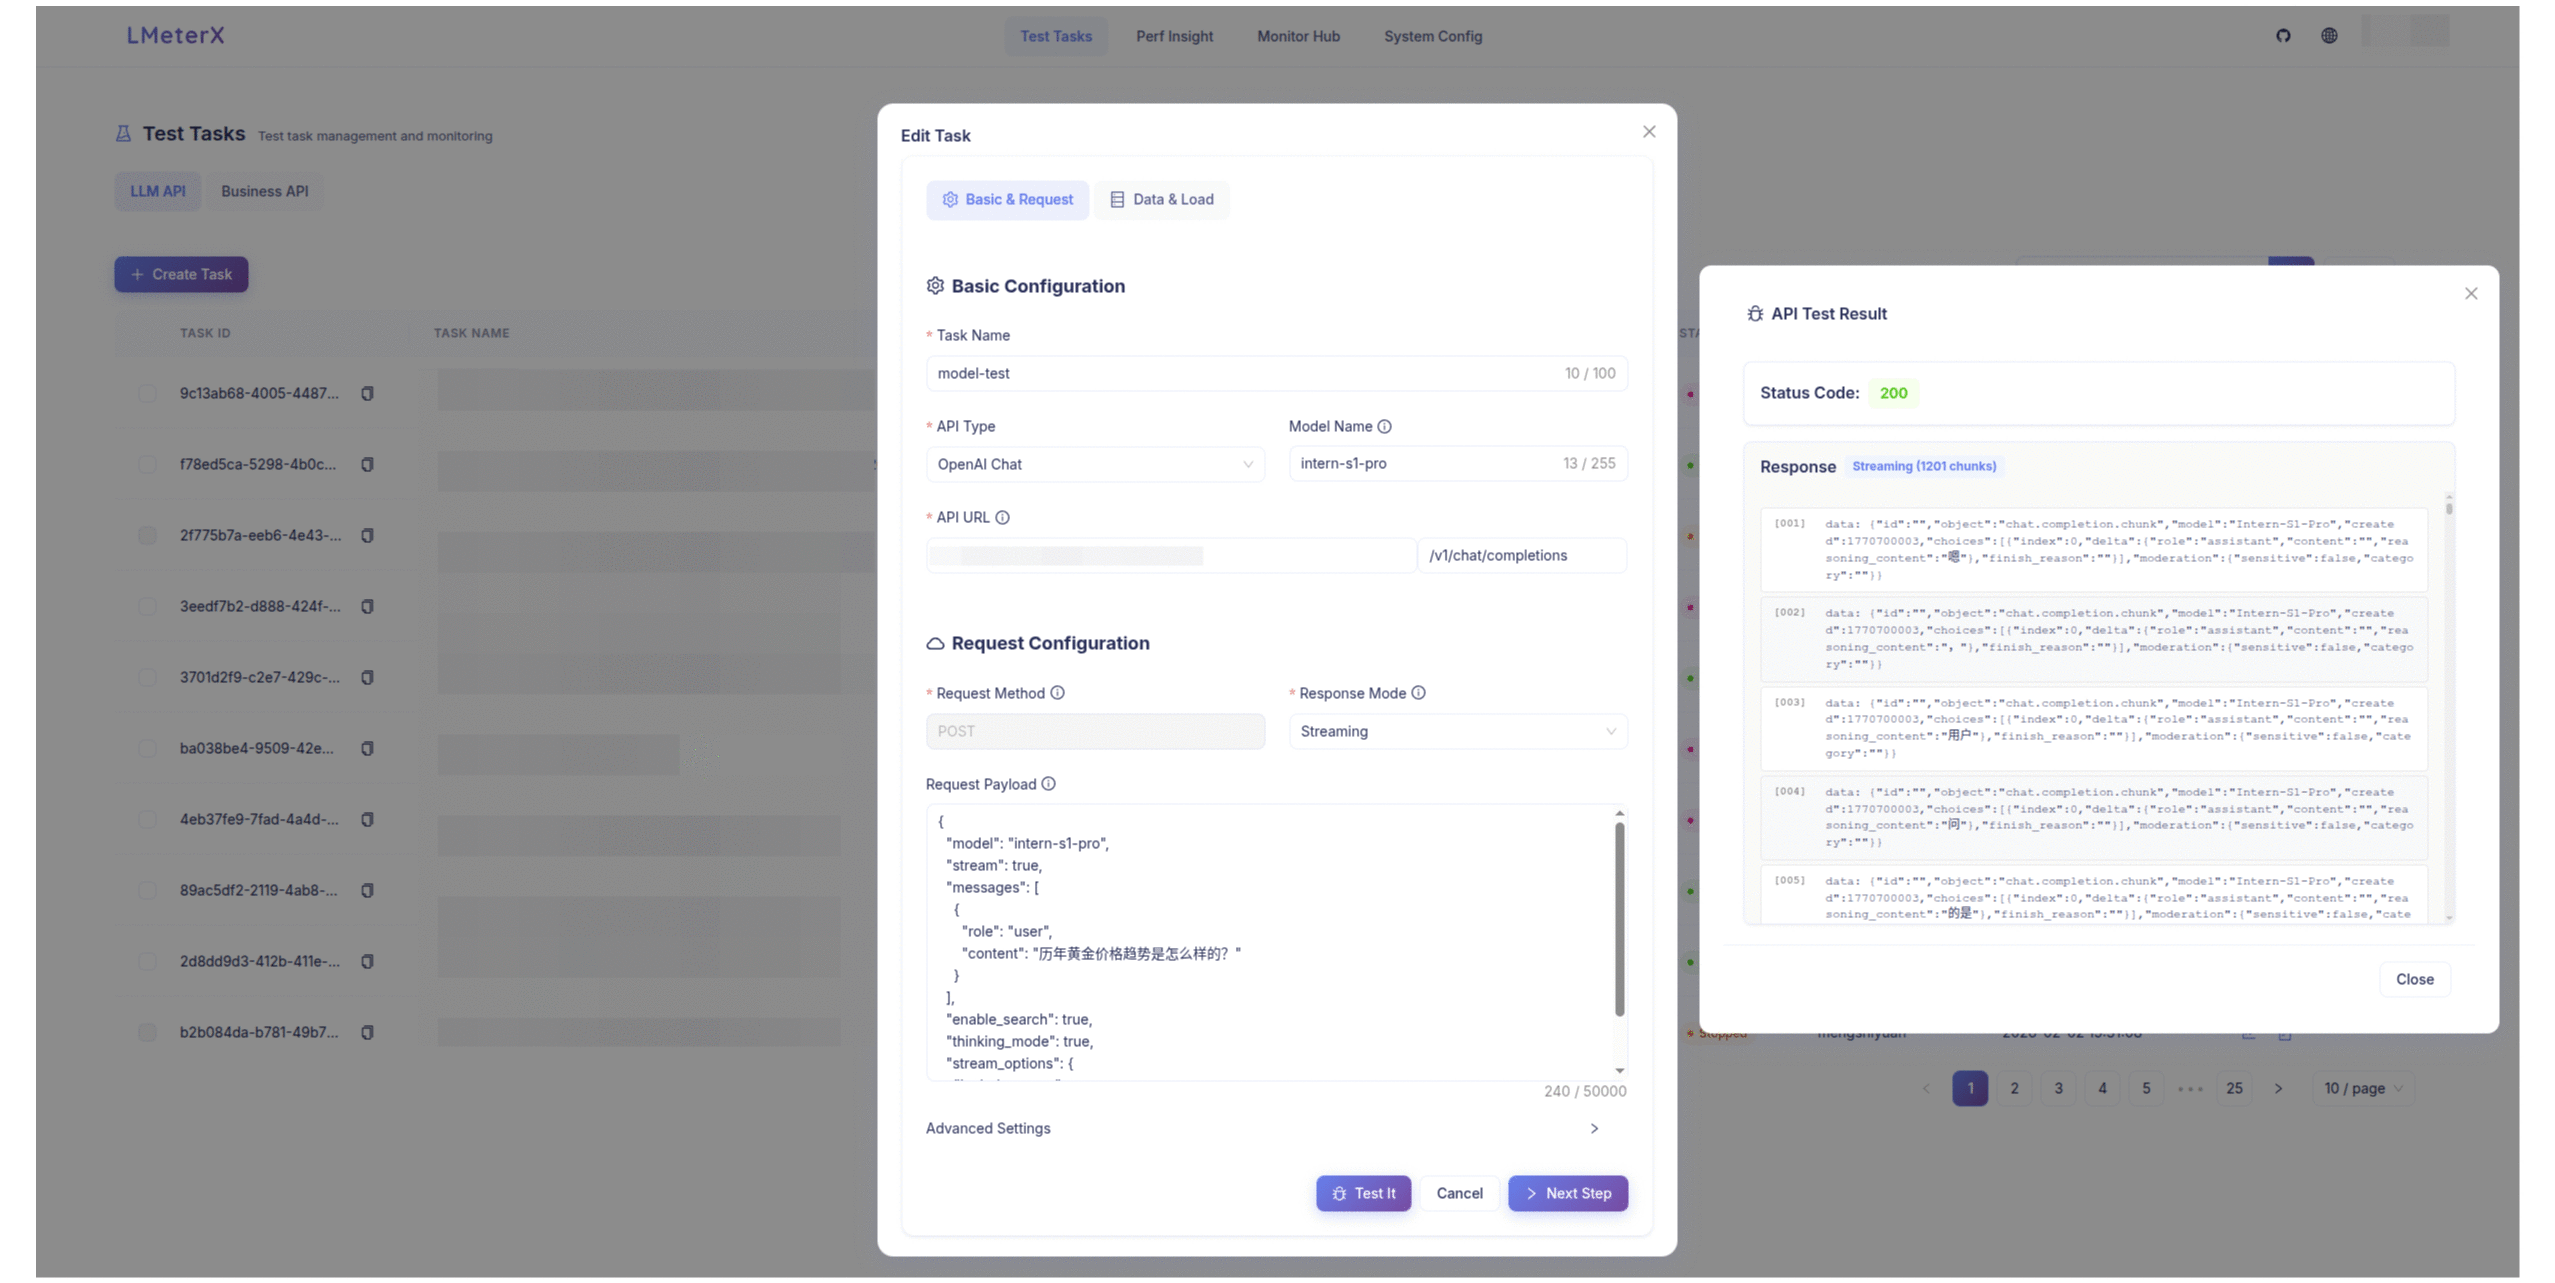Switch to the Data & Load tab
The image size is (2555, 1283).
(x=1161, y=199)
